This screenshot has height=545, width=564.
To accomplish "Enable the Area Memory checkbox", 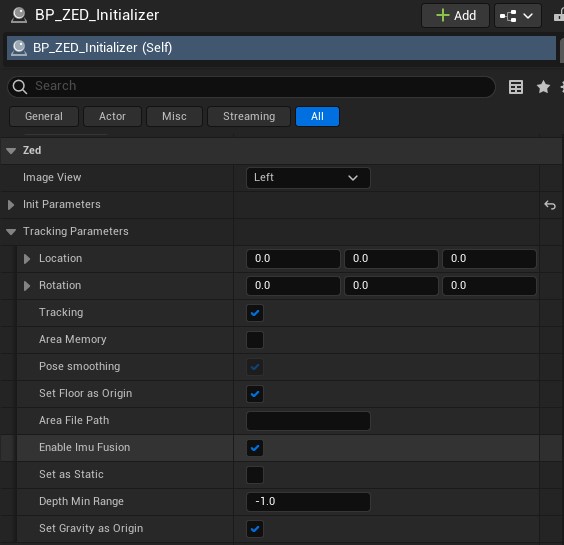I will (x=255, y=340).
